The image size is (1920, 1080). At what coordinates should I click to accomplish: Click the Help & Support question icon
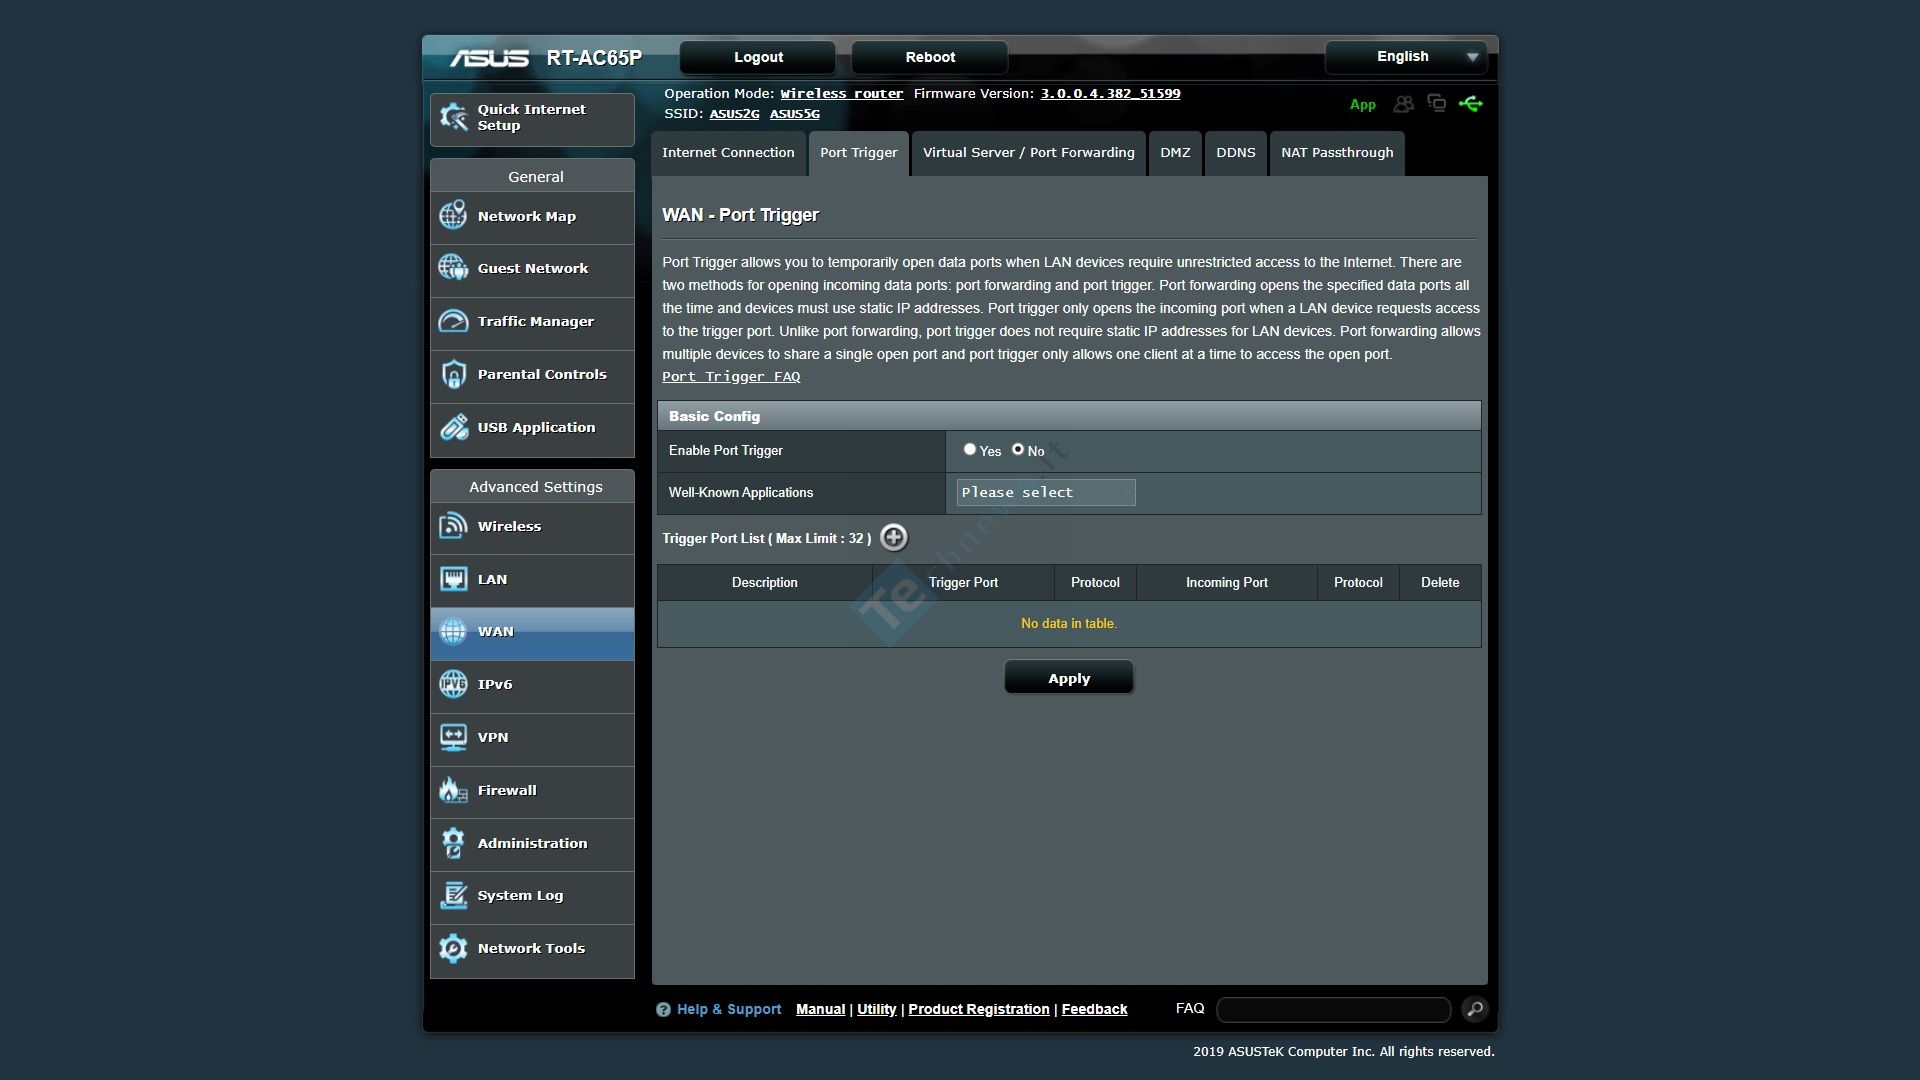click(663, 1010)
